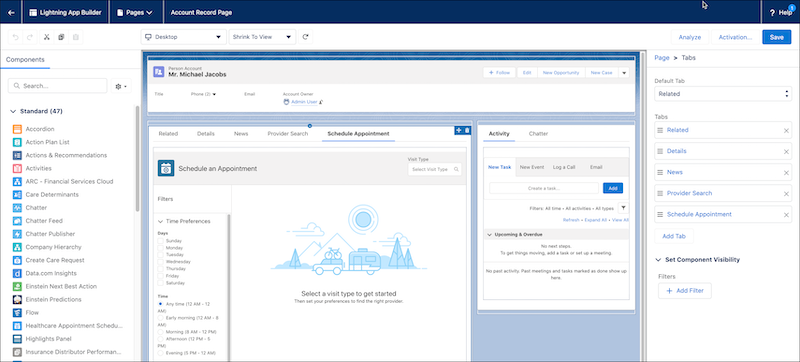Open the Desktop form factor dropdown

(184, 37)
